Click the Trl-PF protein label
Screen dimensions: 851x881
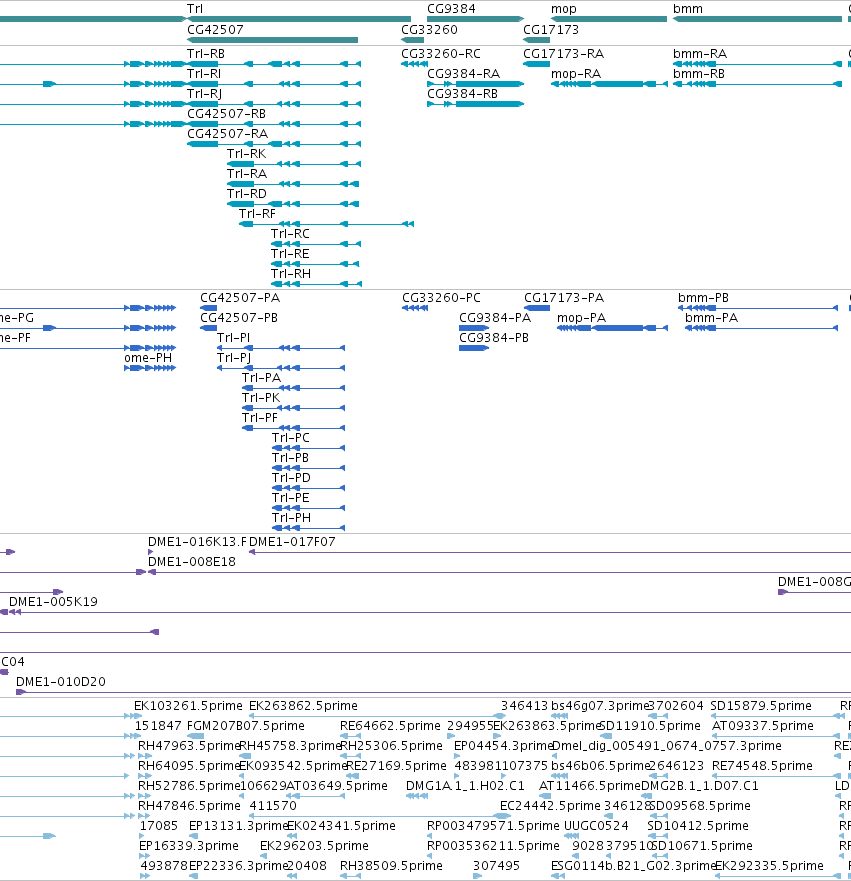(x=260, y=418)
